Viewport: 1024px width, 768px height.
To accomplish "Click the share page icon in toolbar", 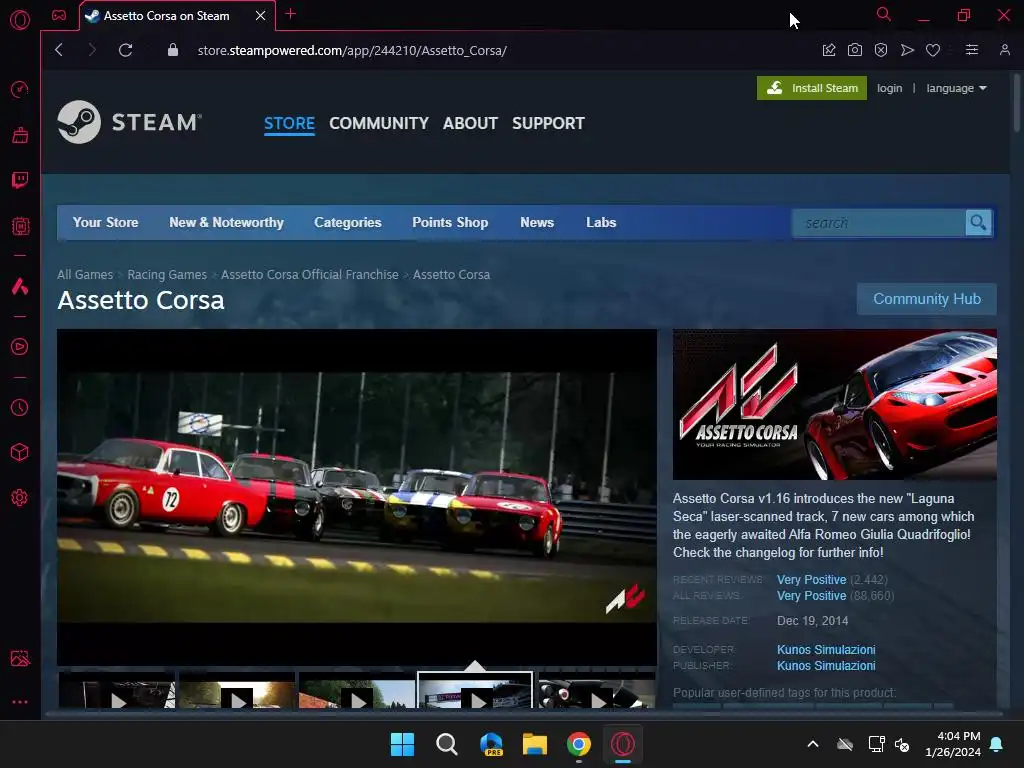I will click(x=829, y=50).
